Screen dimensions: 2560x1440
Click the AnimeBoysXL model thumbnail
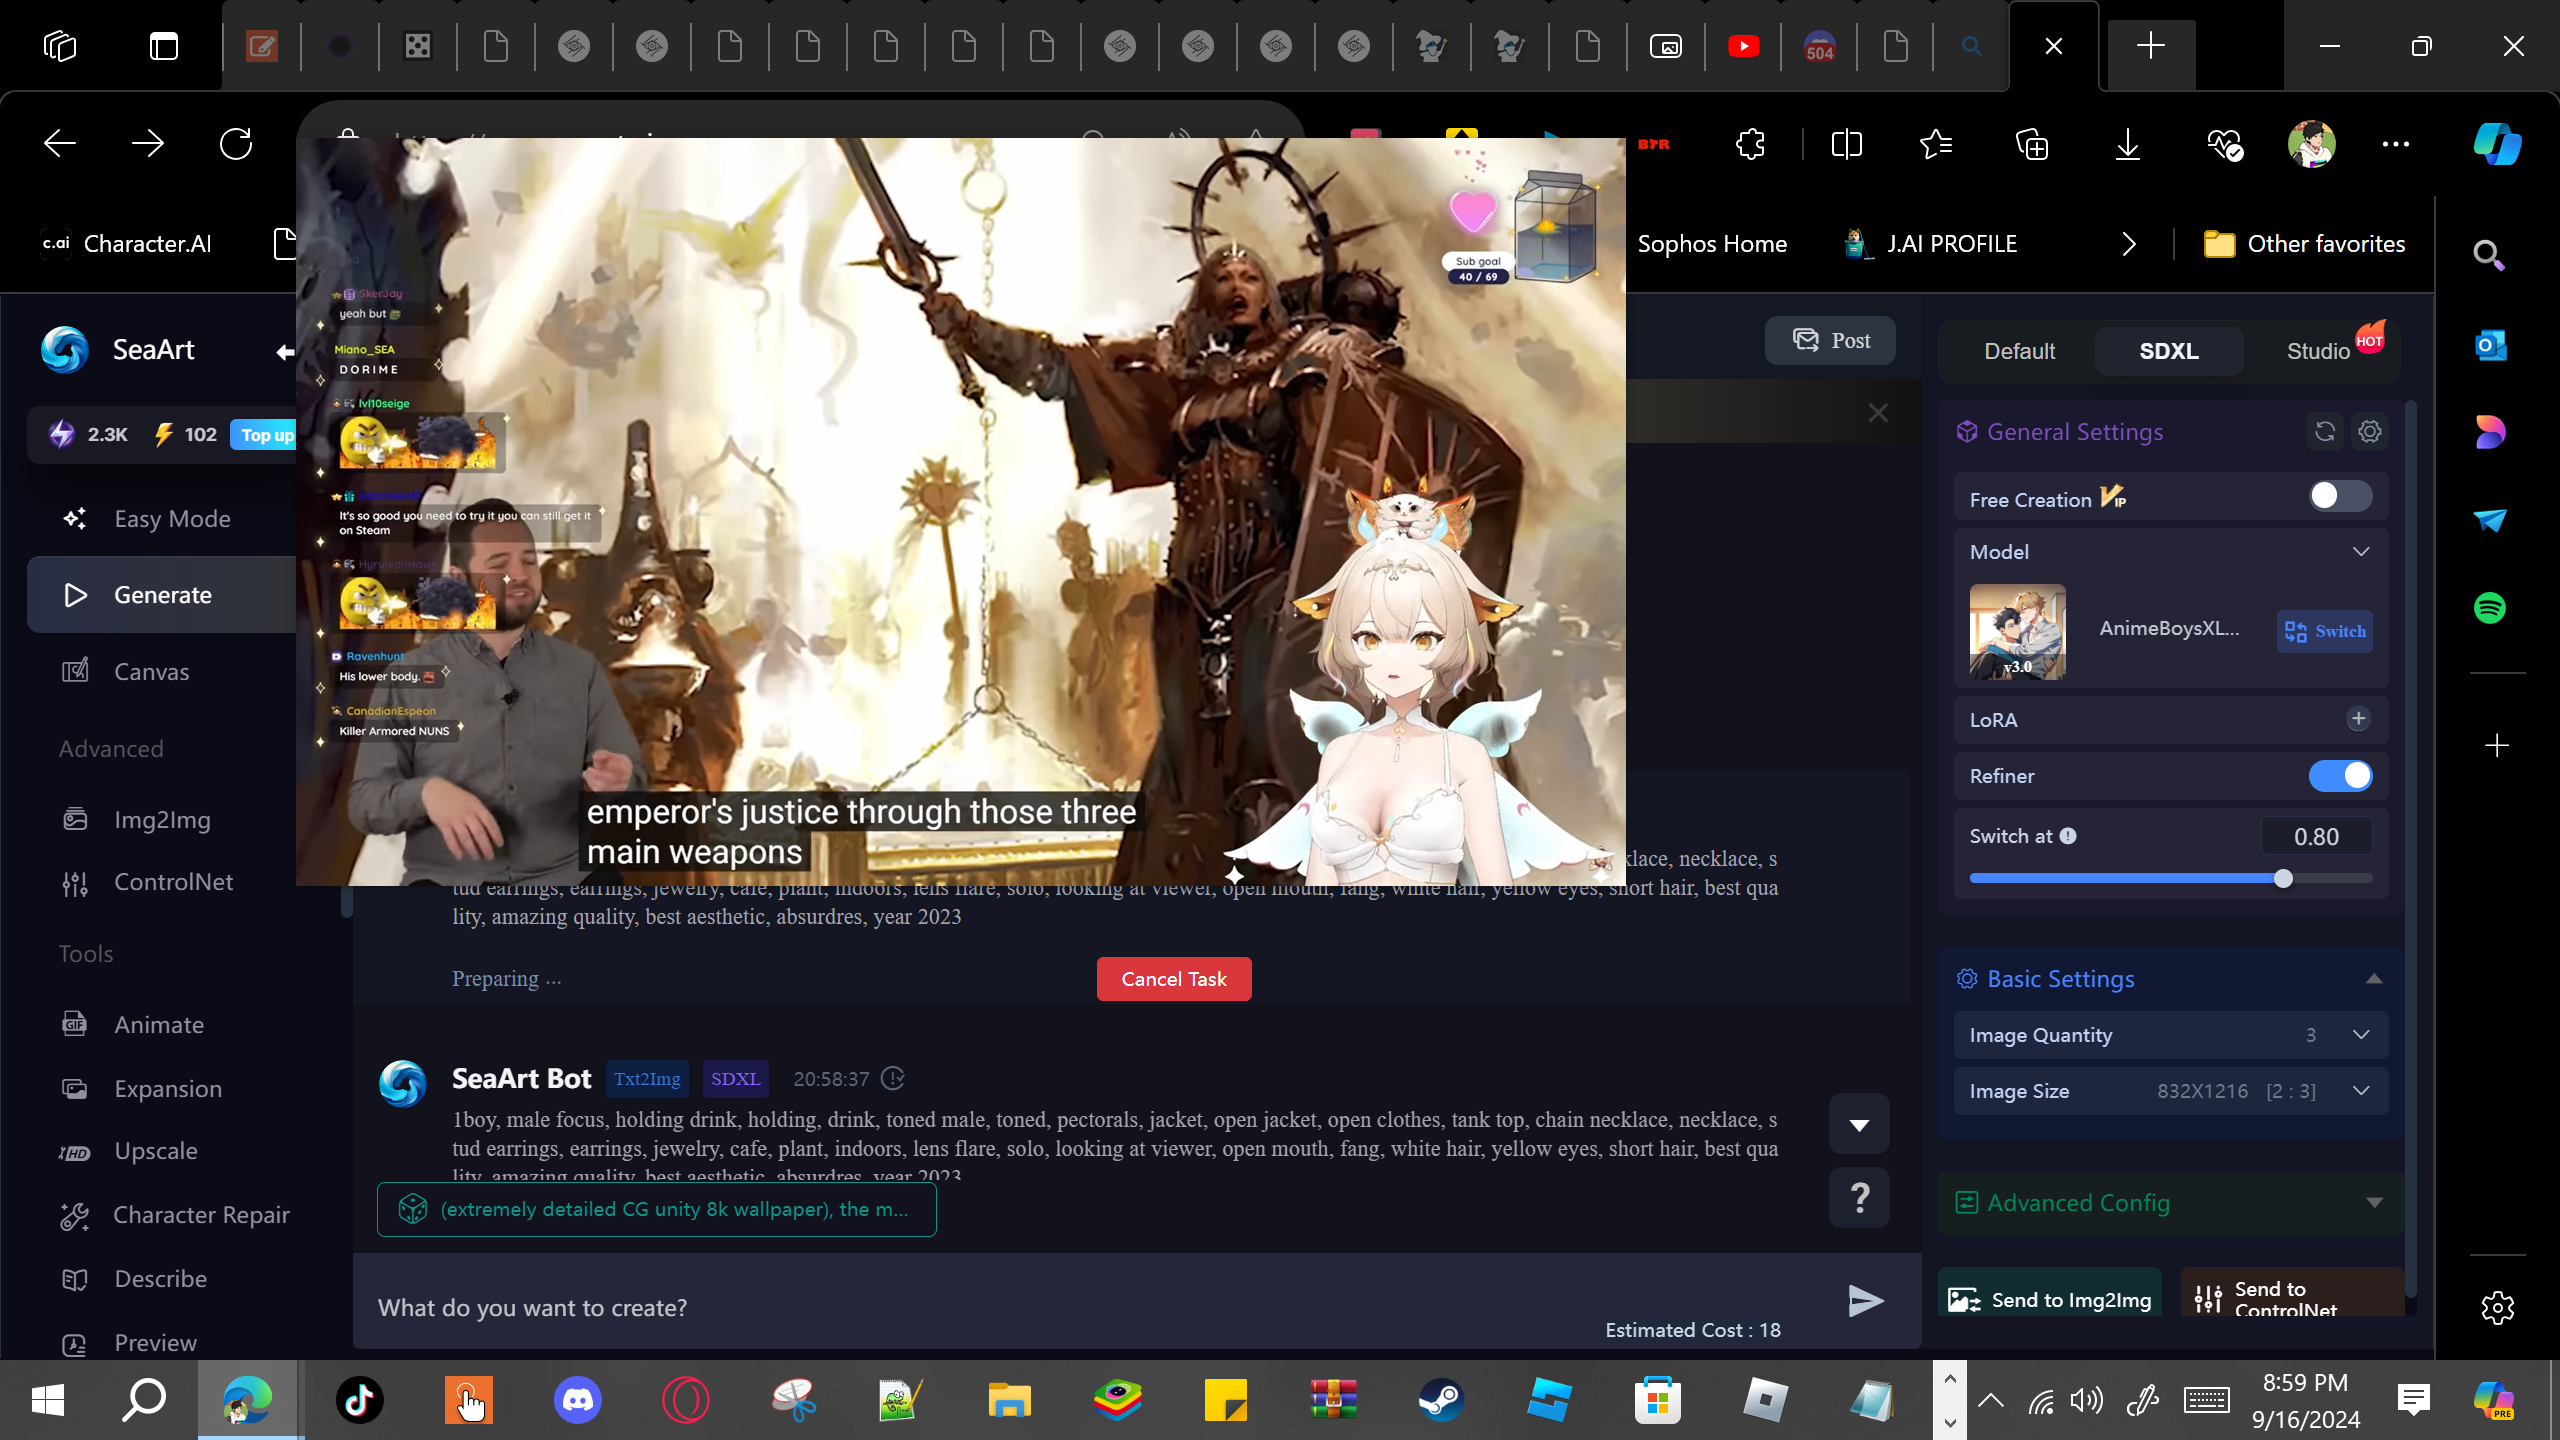coord(2018,632)
